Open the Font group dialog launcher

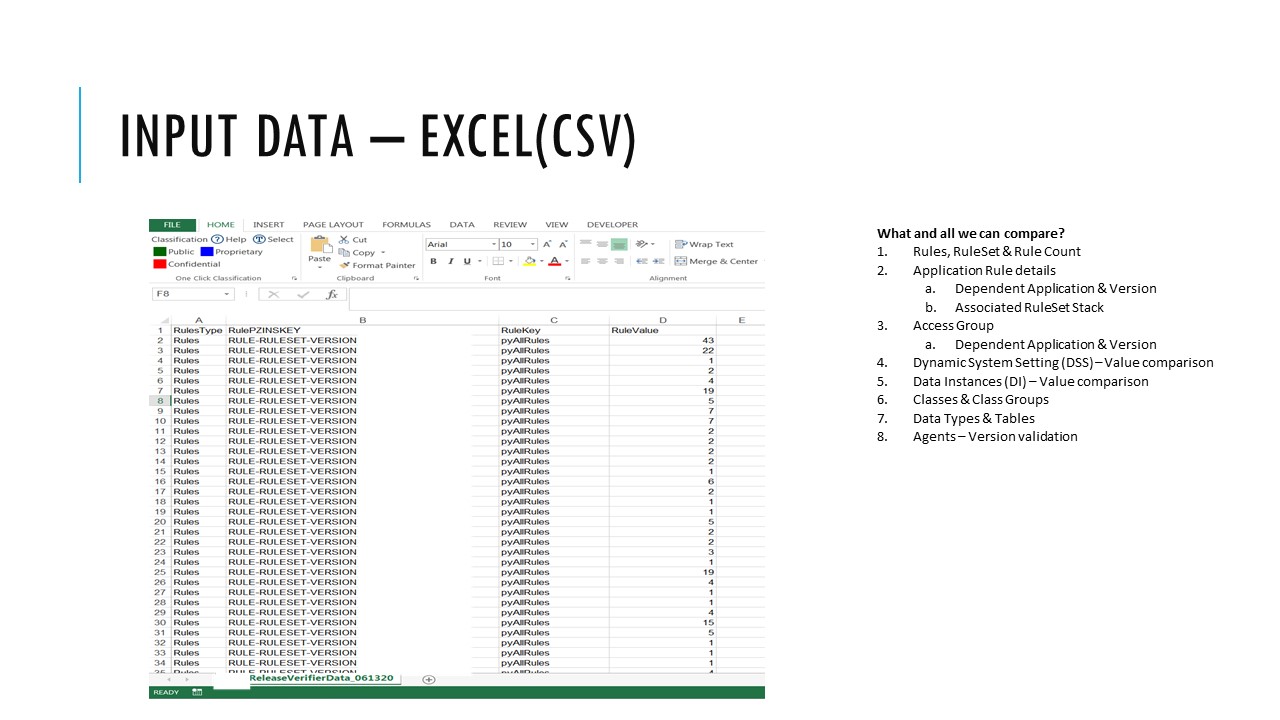[570, 278]
